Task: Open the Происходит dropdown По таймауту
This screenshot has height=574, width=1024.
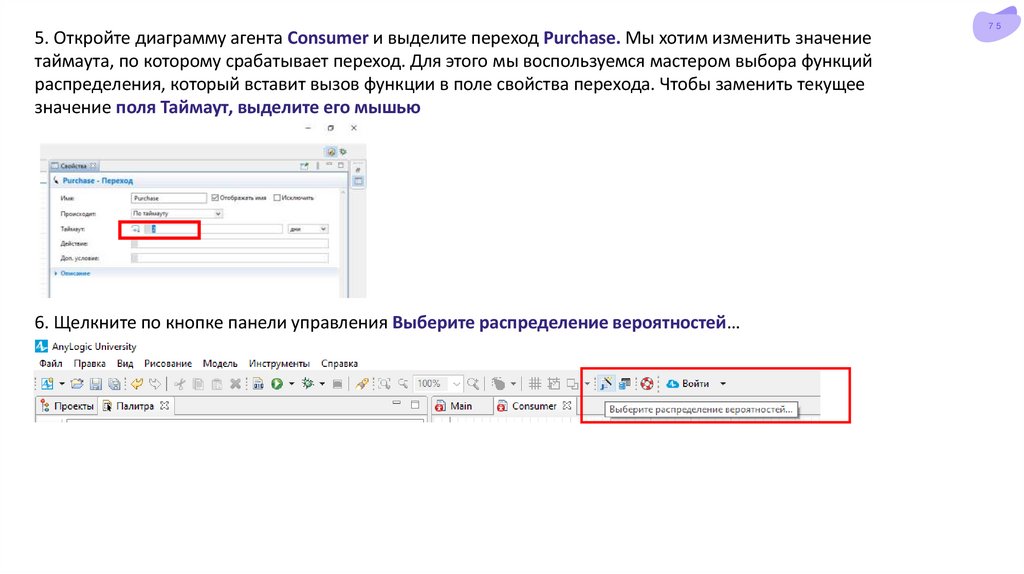Action: [x=177, y=213]
